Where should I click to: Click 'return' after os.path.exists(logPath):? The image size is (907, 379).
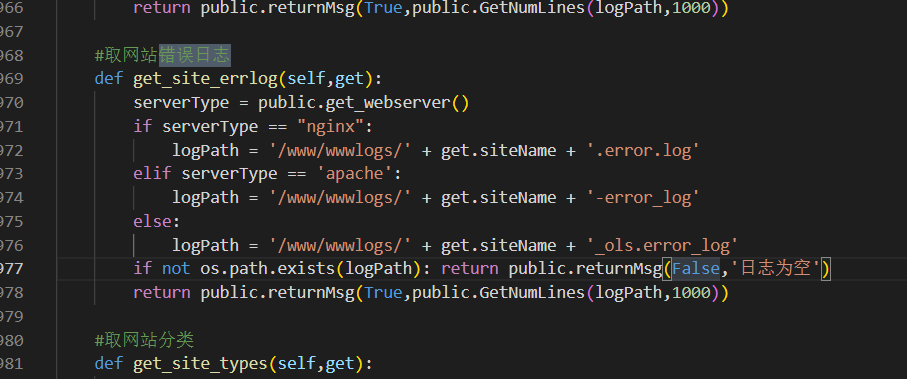coord(470,268)
